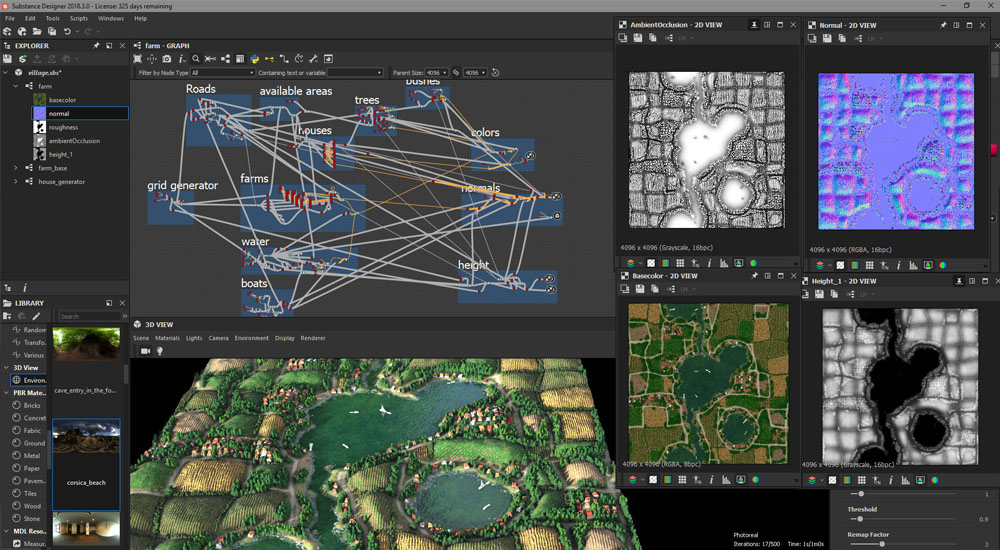Select the Bricks category in the Library

click(32, 406)
